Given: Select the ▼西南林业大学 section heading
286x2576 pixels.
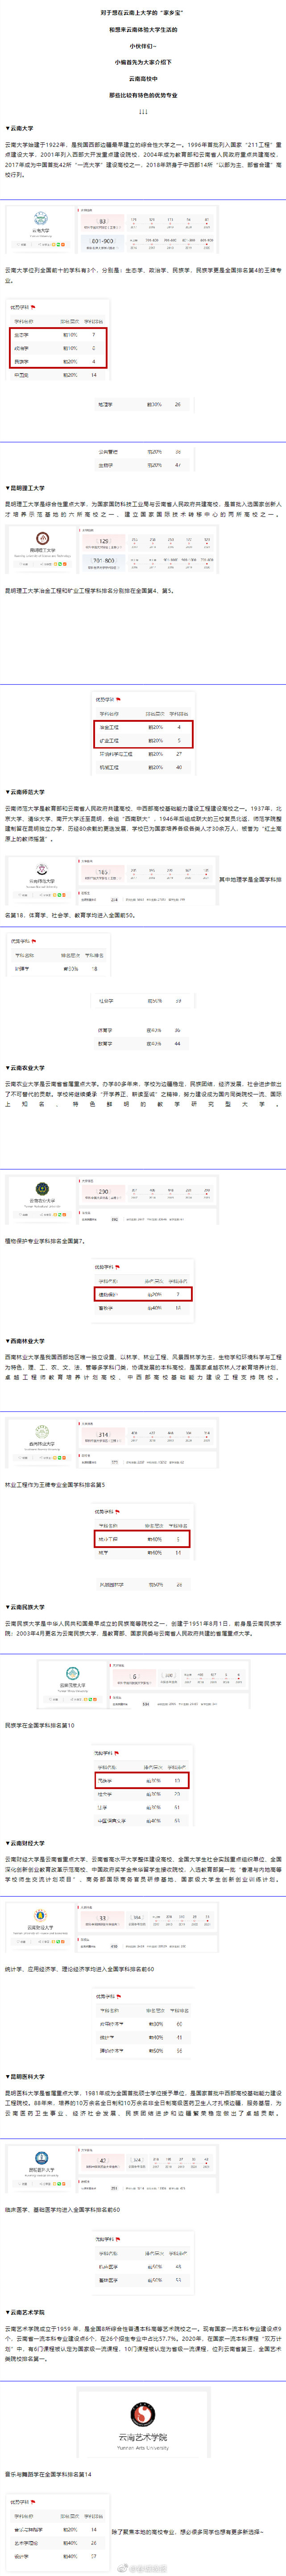Looking at the screenshot, I should tap(25, 1341).
